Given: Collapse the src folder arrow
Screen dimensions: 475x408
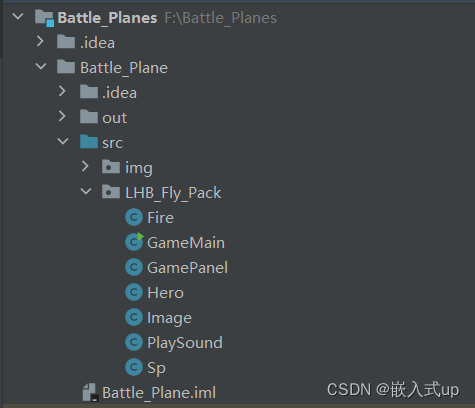Looking at the screenshot, I should (x=63, y=141).
